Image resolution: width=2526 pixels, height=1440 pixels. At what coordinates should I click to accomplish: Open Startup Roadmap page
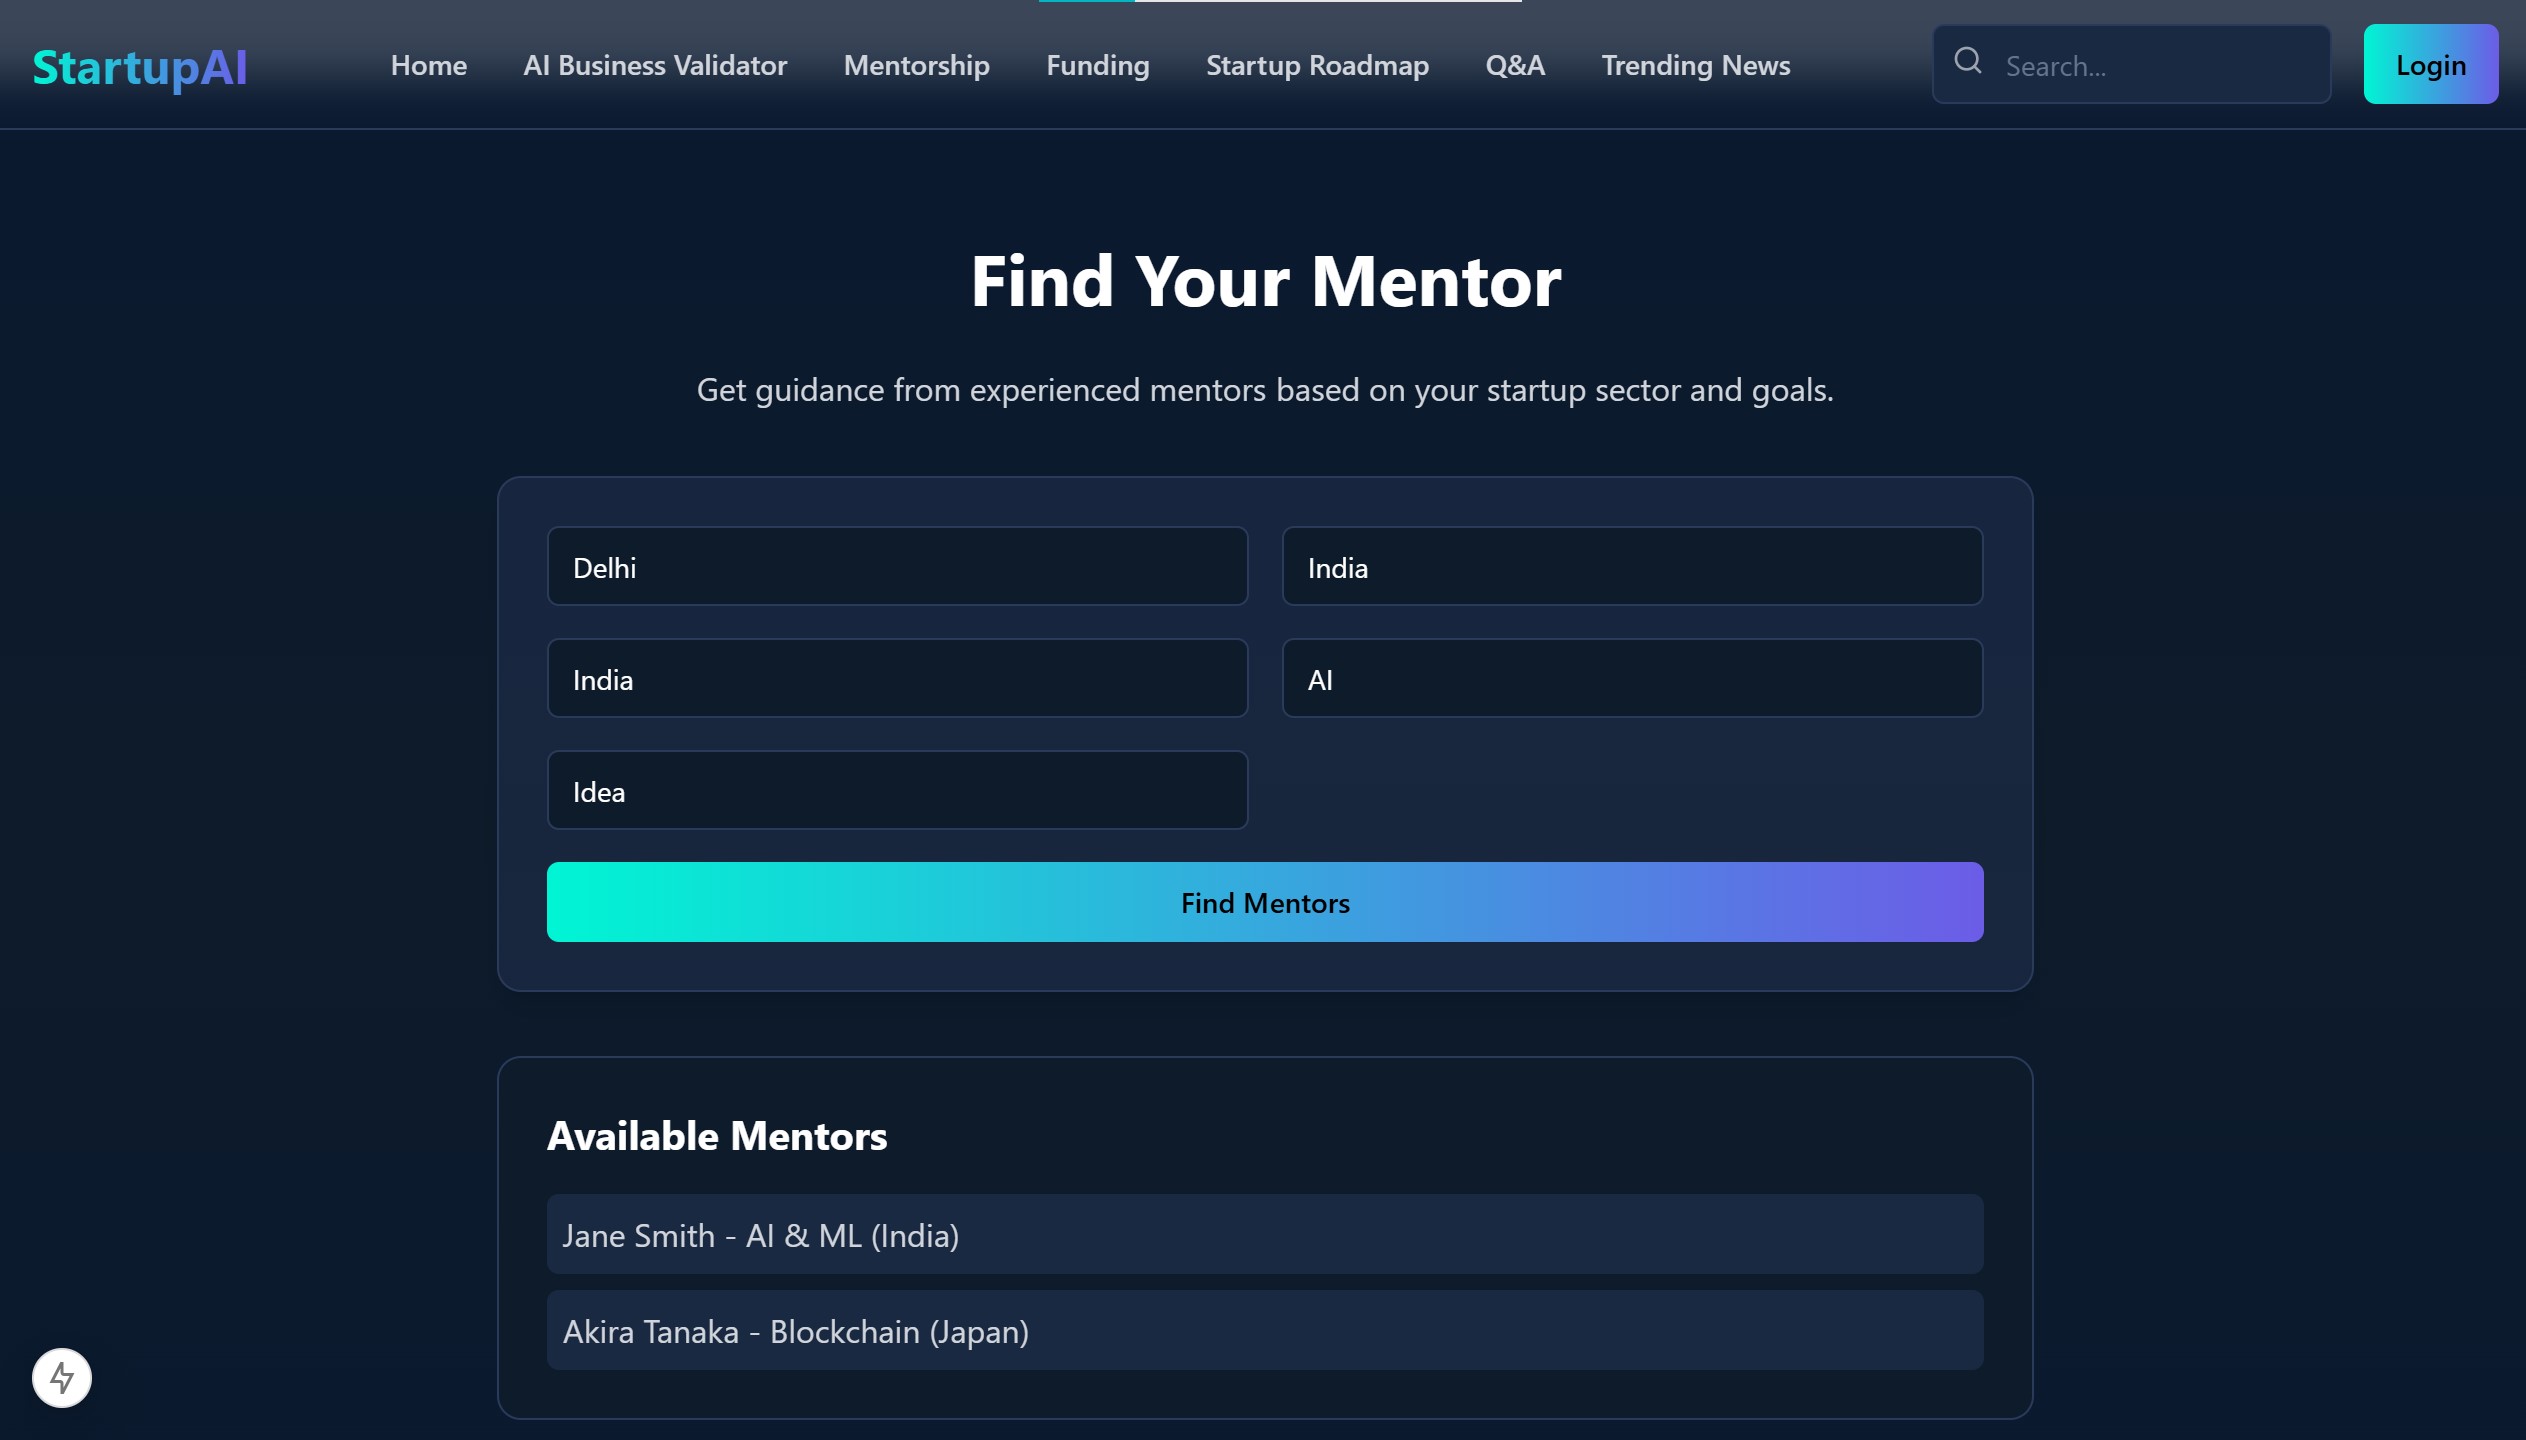(1317, 66)
